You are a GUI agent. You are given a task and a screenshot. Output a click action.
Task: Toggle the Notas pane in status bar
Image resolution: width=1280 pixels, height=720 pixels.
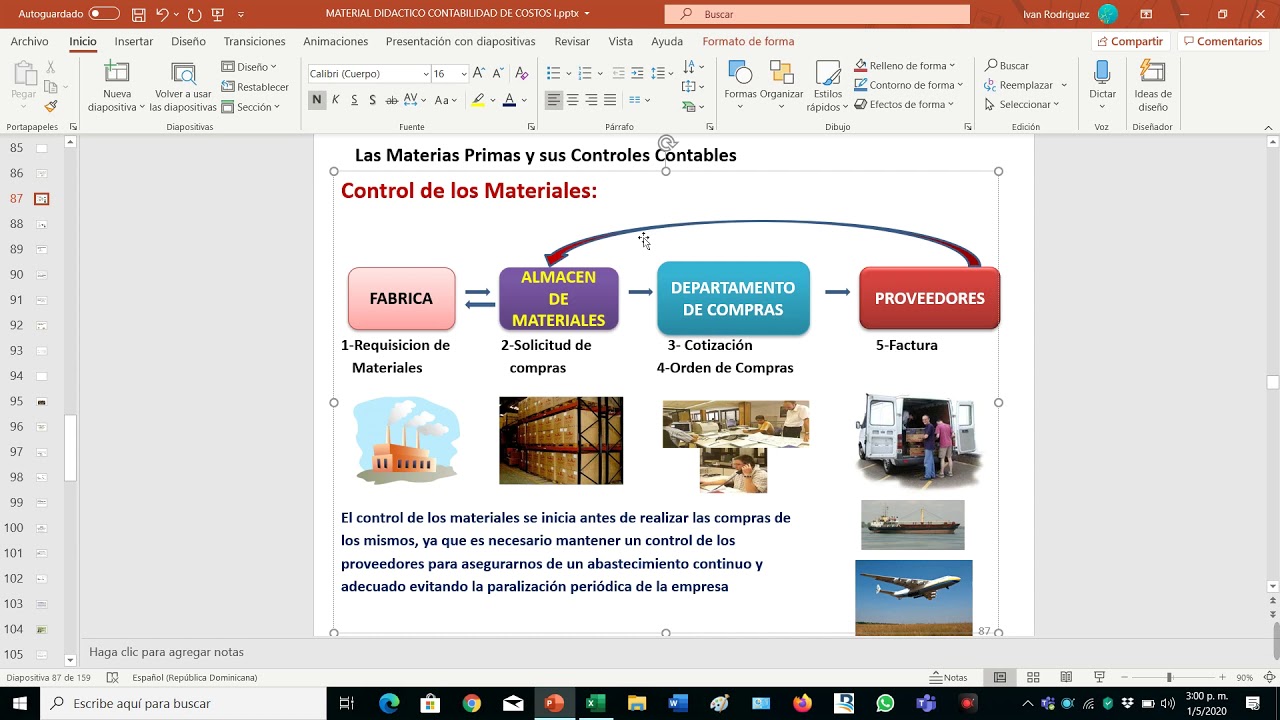tap(949, 677)
